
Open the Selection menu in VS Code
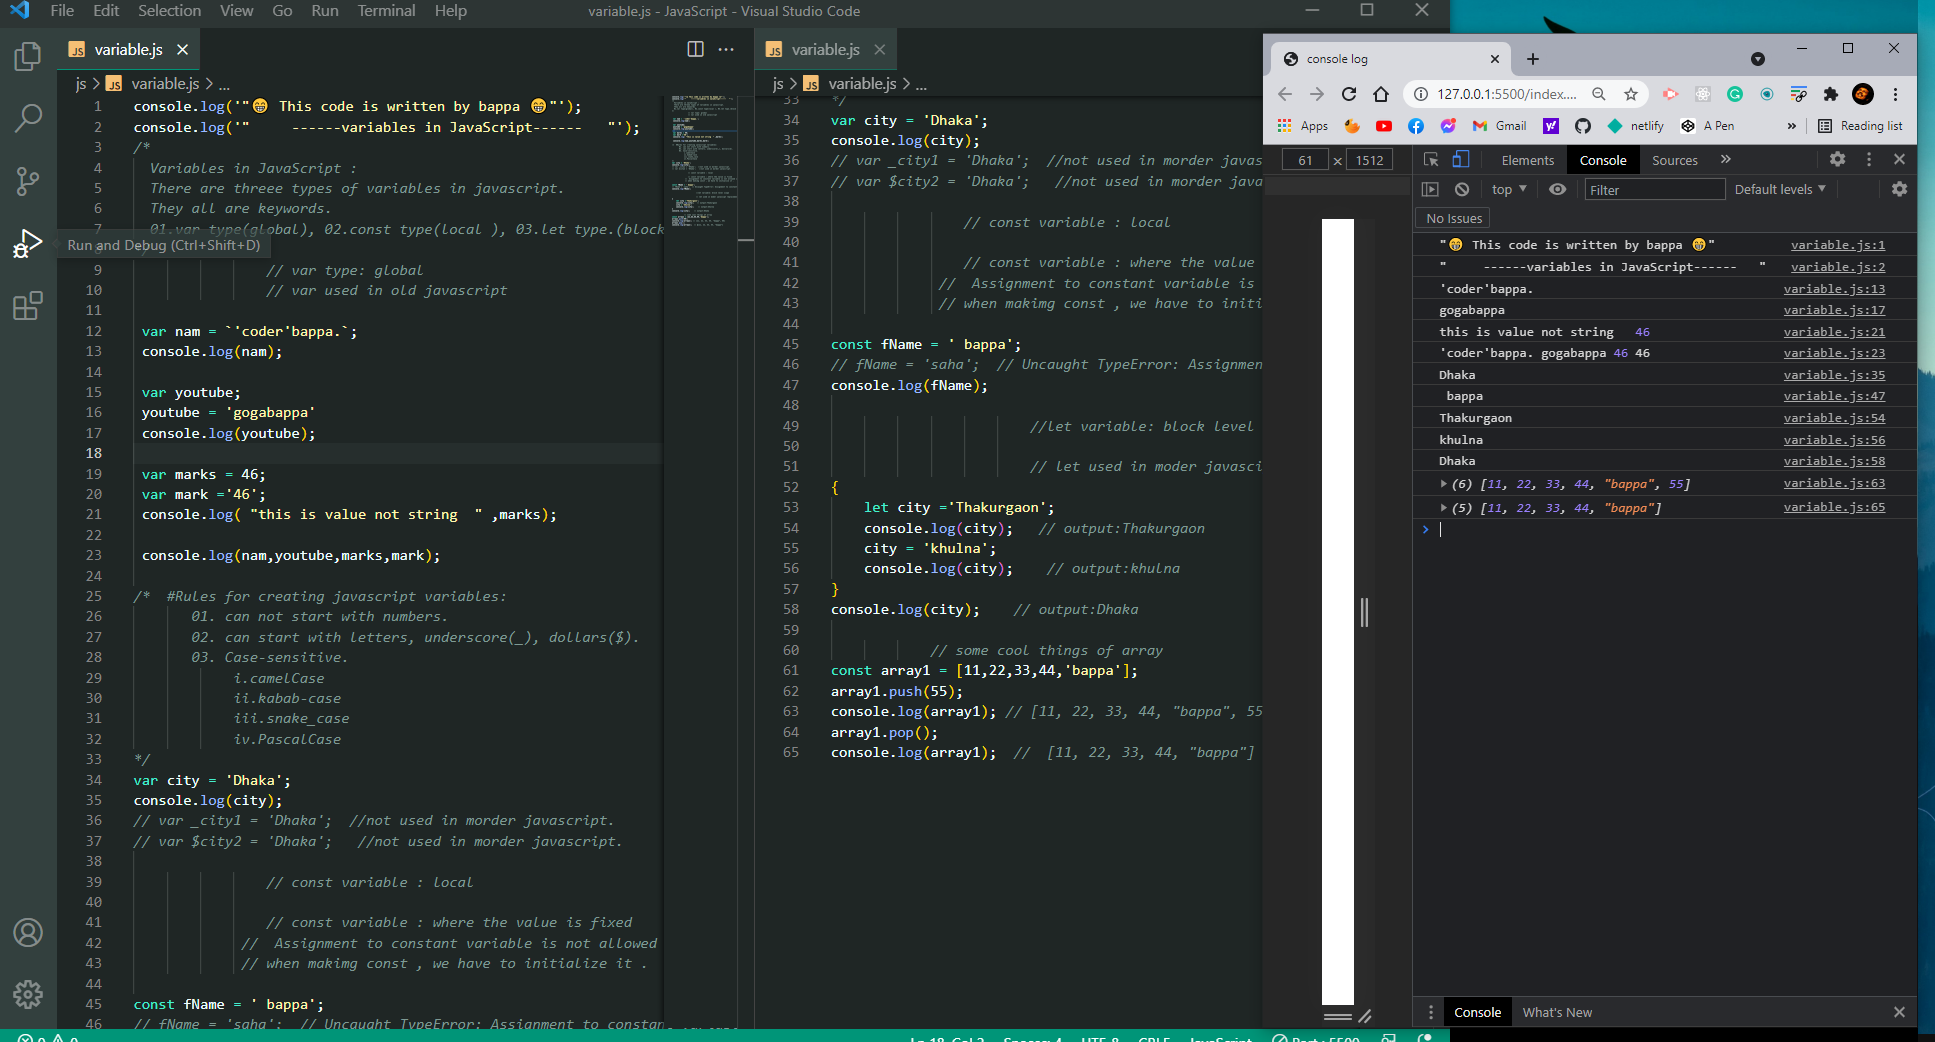click(x=169, y=11)
